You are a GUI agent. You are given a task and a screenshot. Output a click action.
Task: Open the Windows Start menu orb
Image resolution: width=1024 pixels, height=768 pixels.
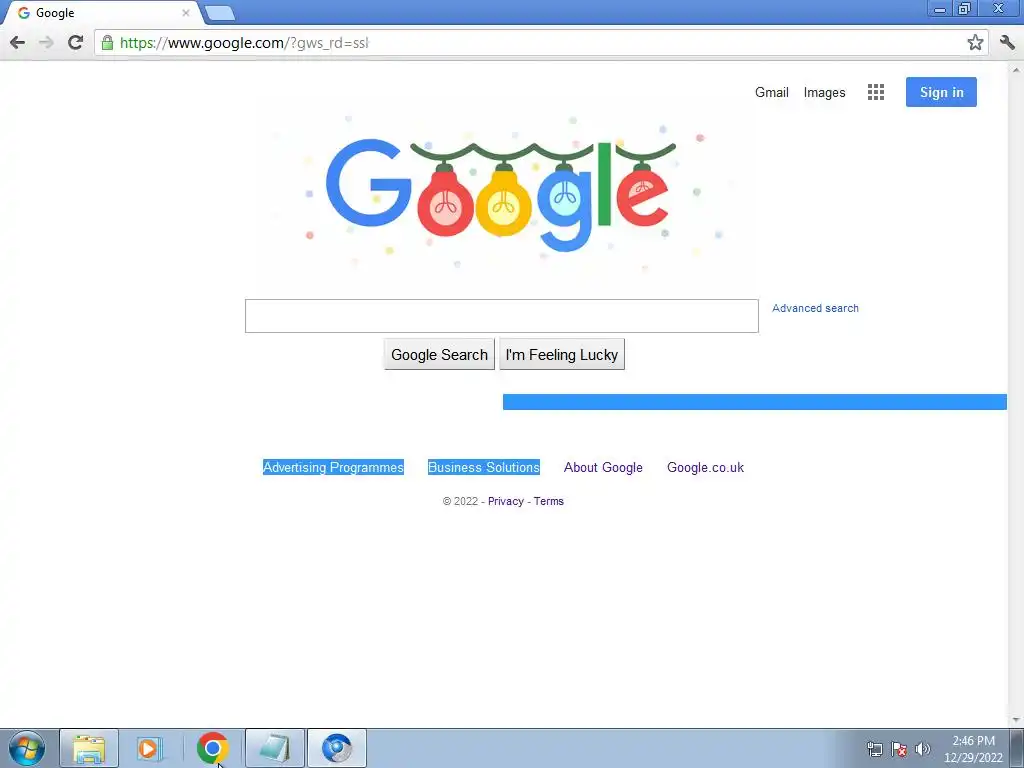click(27, 748)
